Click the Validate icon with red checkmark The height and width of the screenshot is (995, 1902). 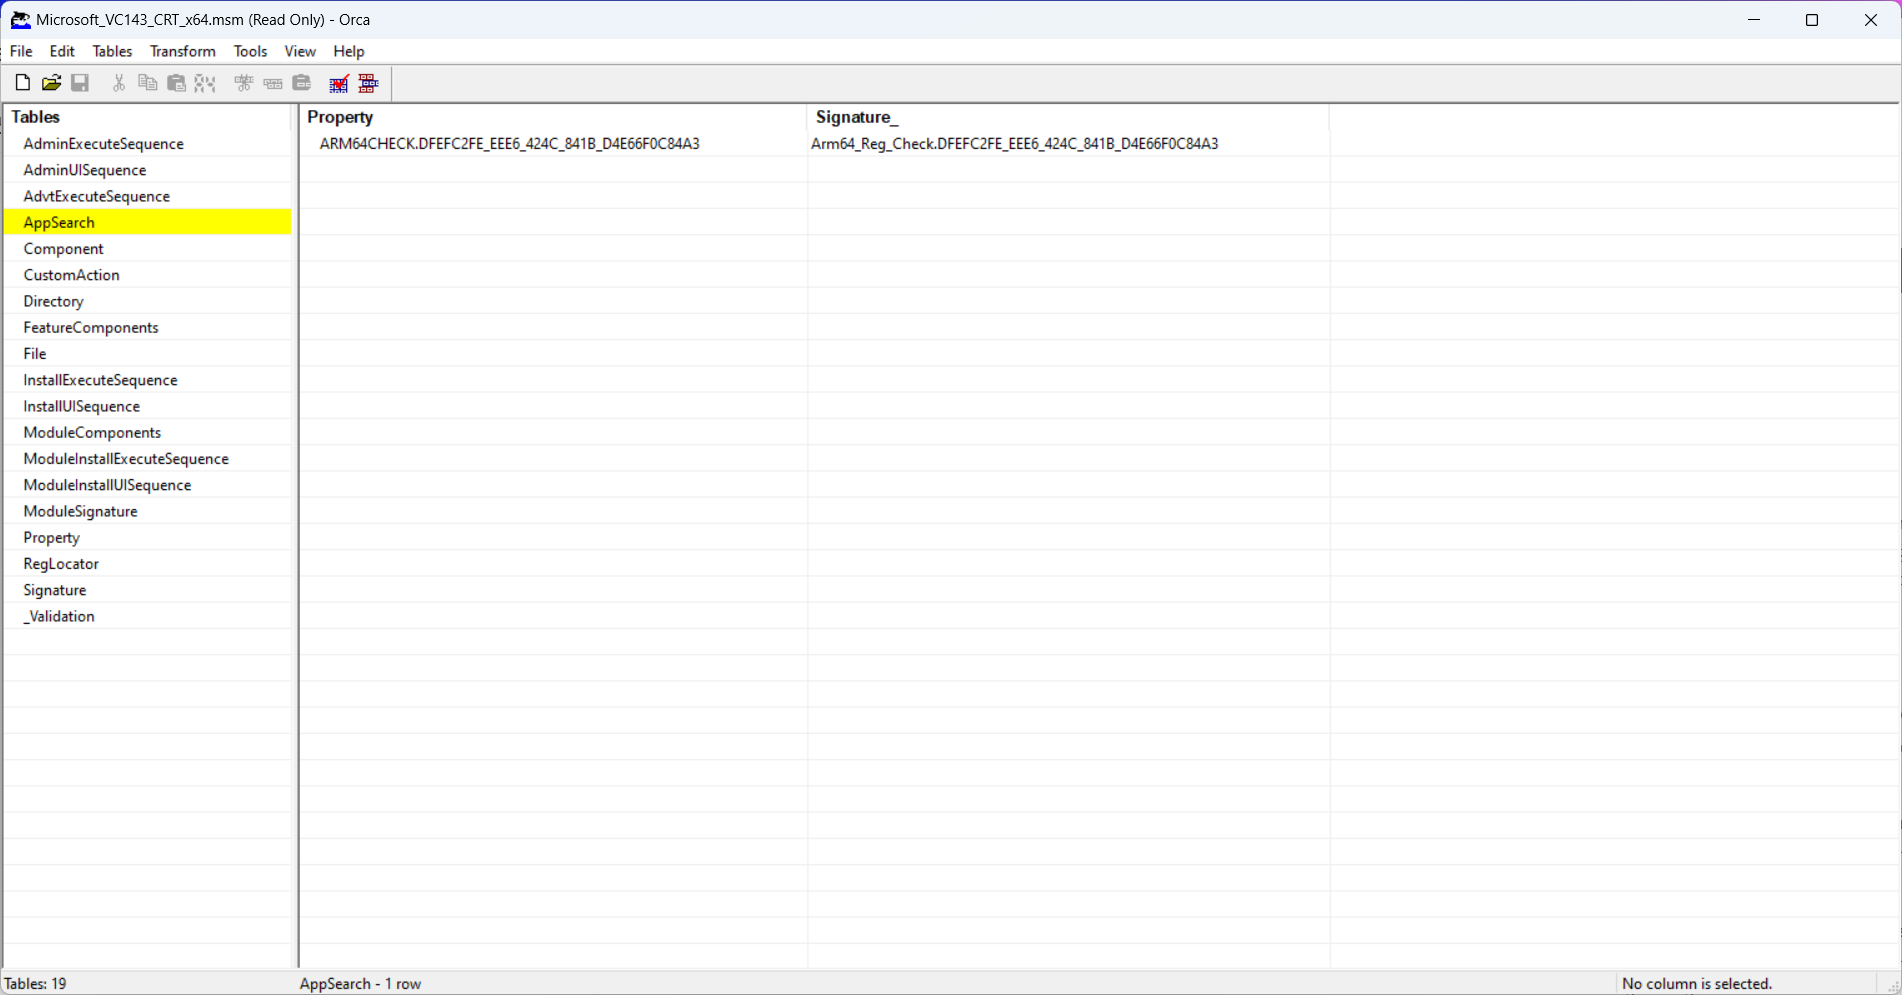(339, 83)
